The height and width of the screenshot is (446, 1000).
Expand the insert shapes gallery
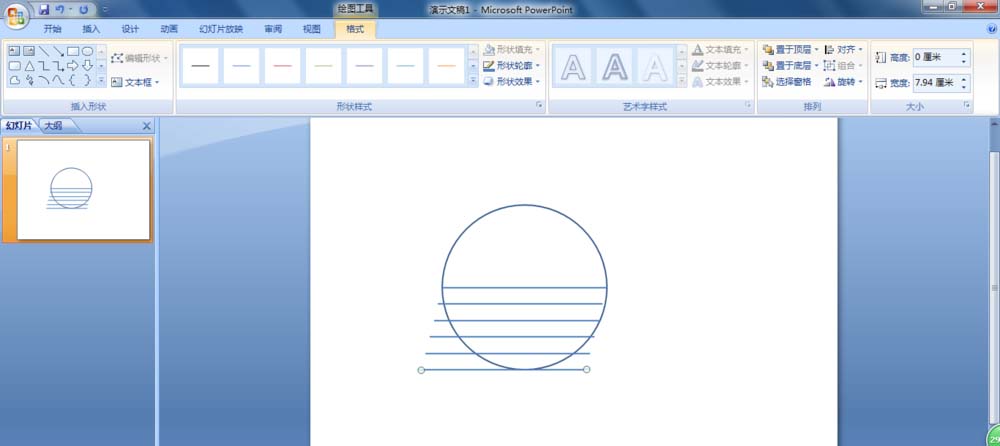point(101,80)
